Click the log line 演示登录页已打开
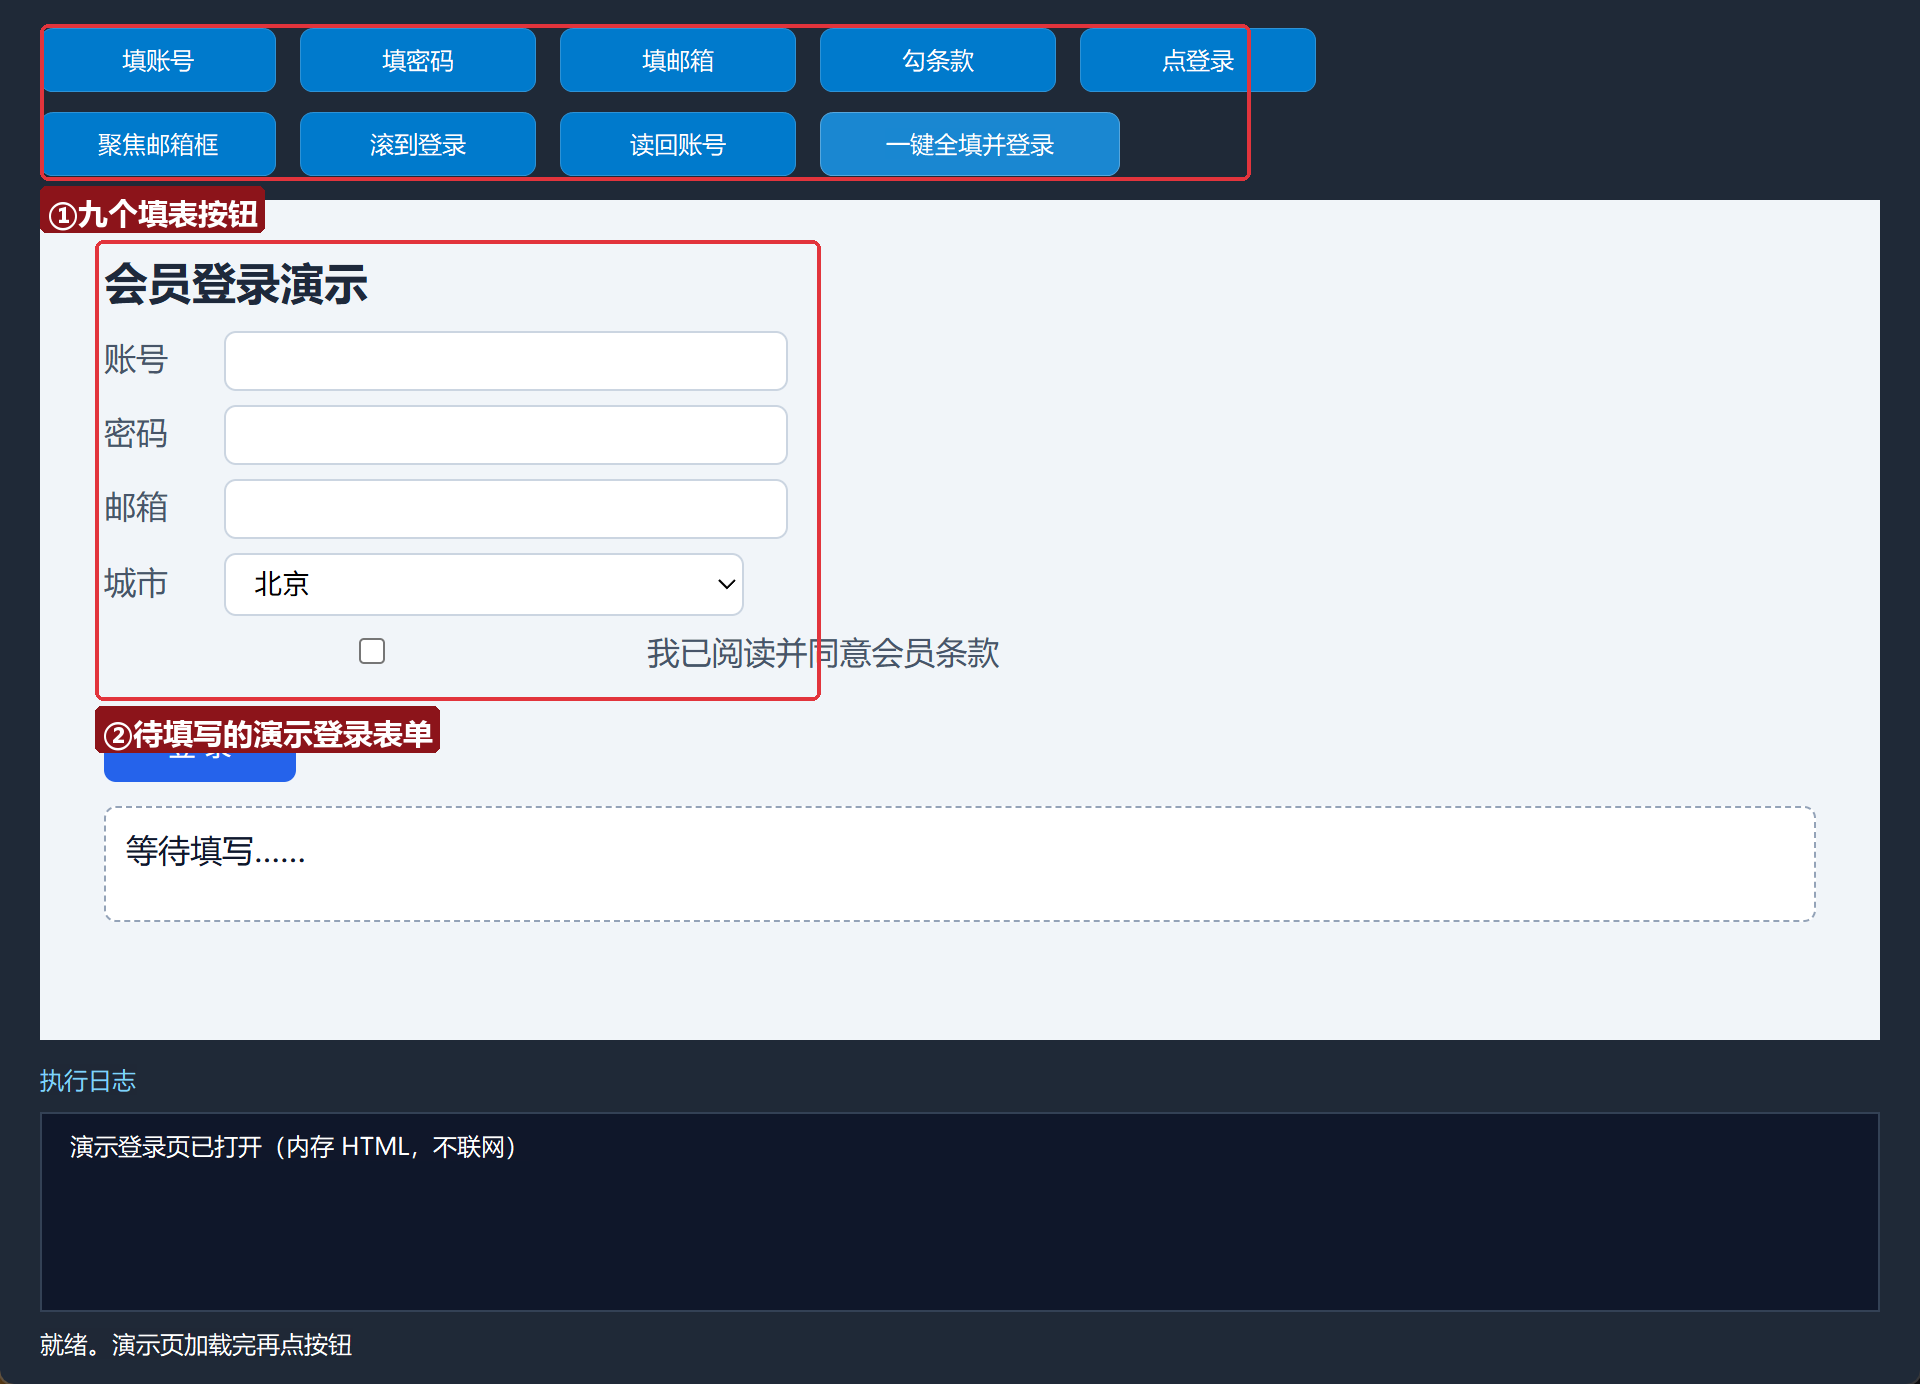This screenshot has width=1920, height=1384. pos(293,1147)
